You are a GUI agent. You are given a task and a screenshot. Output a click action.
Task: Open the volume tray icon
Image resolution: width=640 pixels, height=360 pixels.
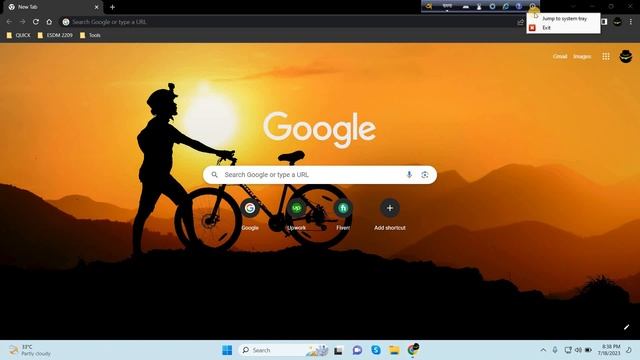pos(578,350)
